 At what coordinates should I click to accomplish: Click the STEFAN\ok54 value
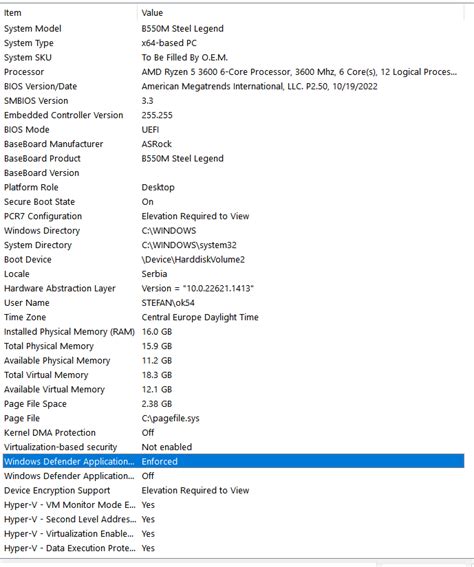coord(168,303)
